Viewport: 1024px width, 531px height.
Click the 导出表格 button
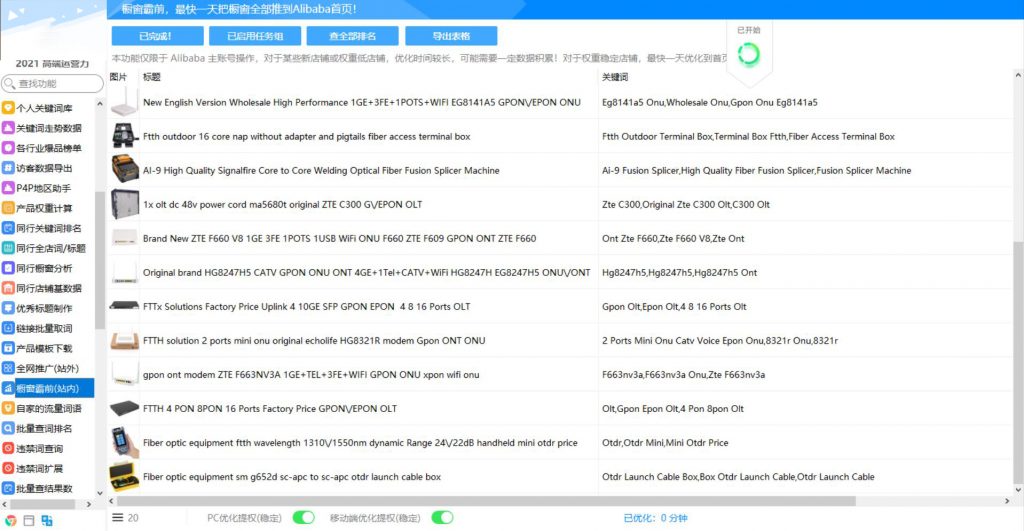tap(451, 36)
